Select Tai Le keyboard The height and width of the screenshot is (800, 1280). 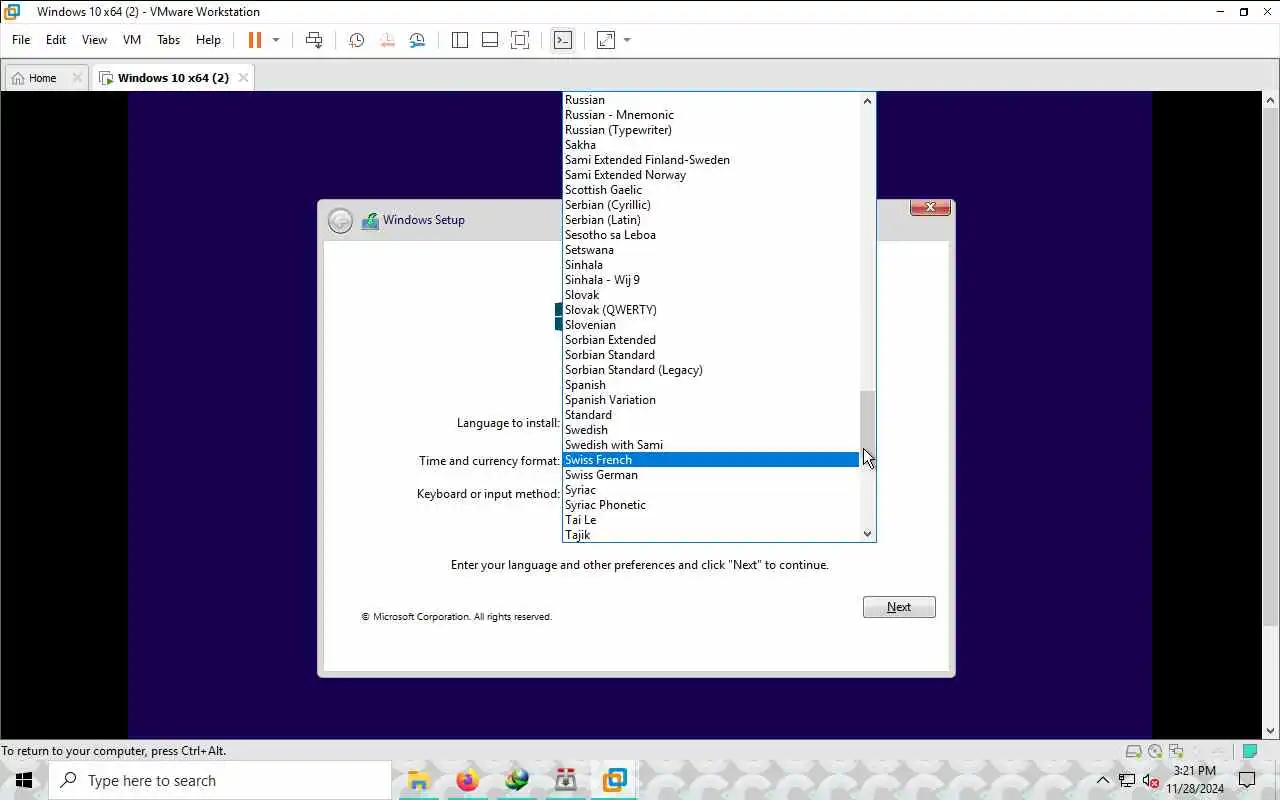pos(710,520)
